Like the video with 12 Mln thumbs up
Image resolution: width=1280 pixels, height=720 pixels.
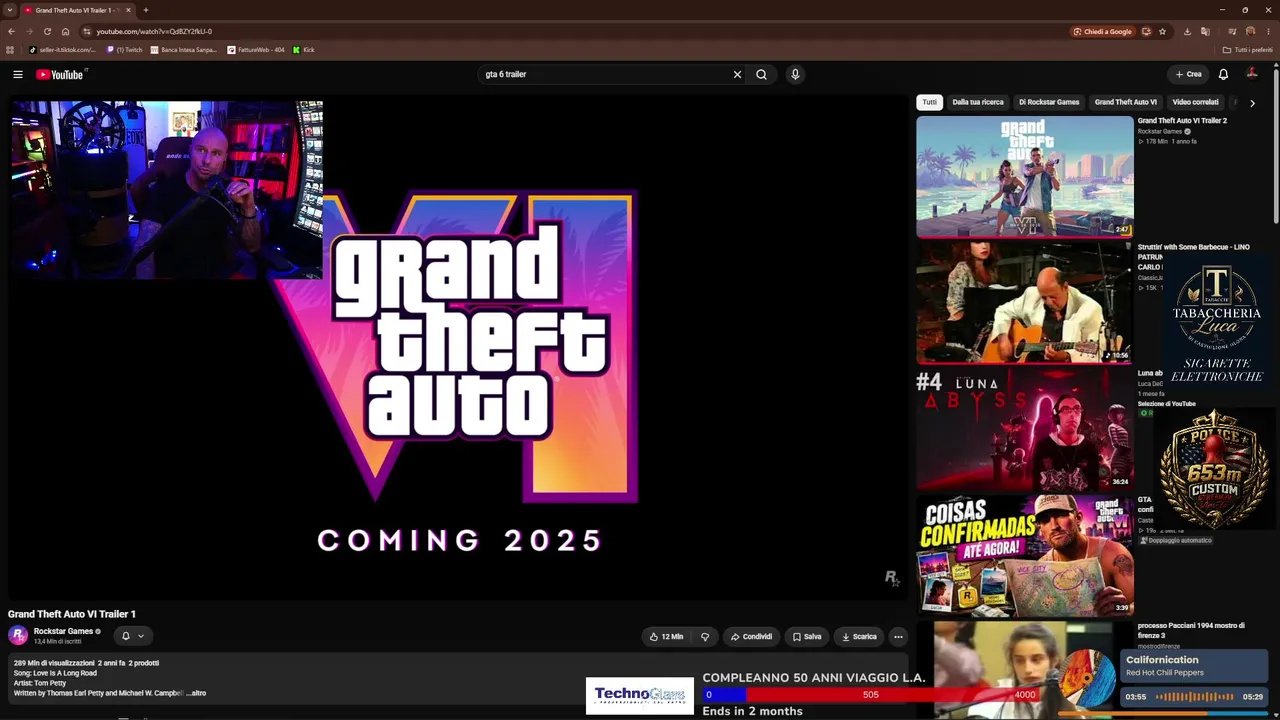point(666,637)
